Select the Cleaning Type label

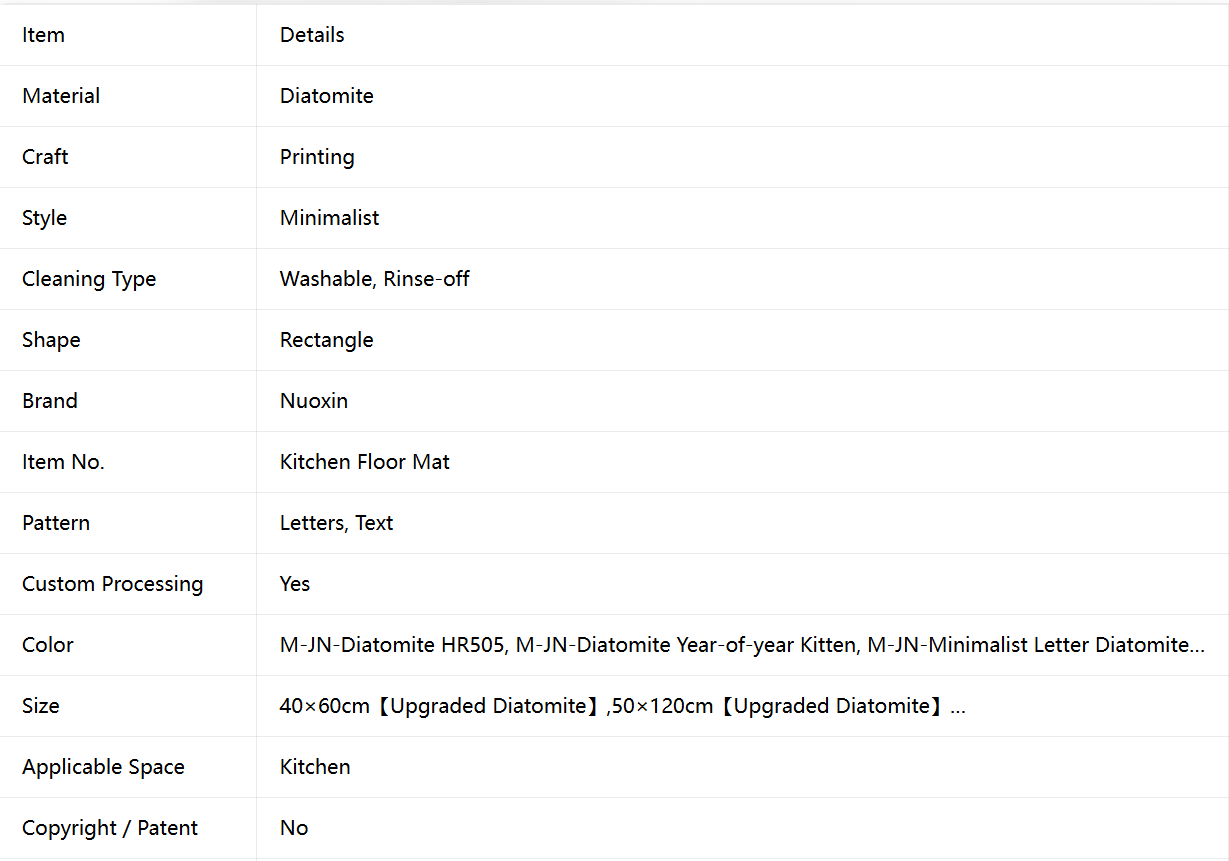tap(89, 279)
